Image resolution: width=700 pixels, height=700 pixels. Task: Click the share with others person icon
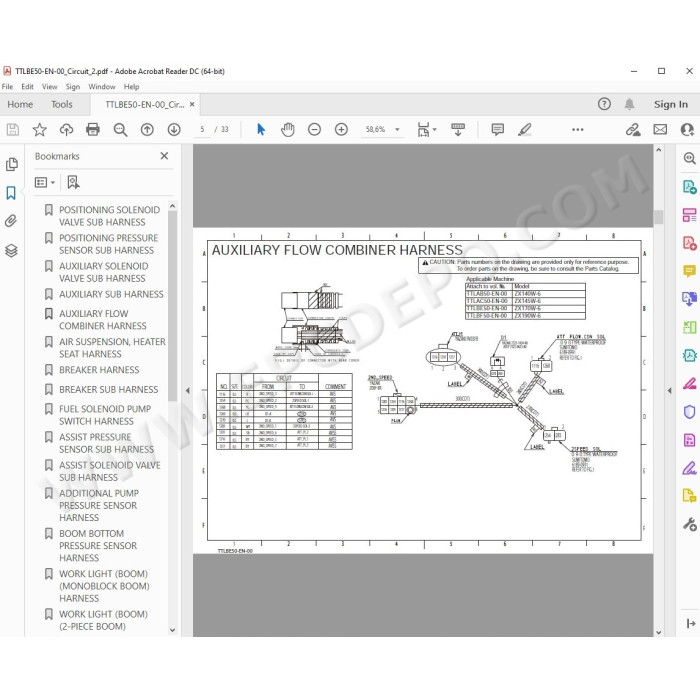[x=687, y=129]
